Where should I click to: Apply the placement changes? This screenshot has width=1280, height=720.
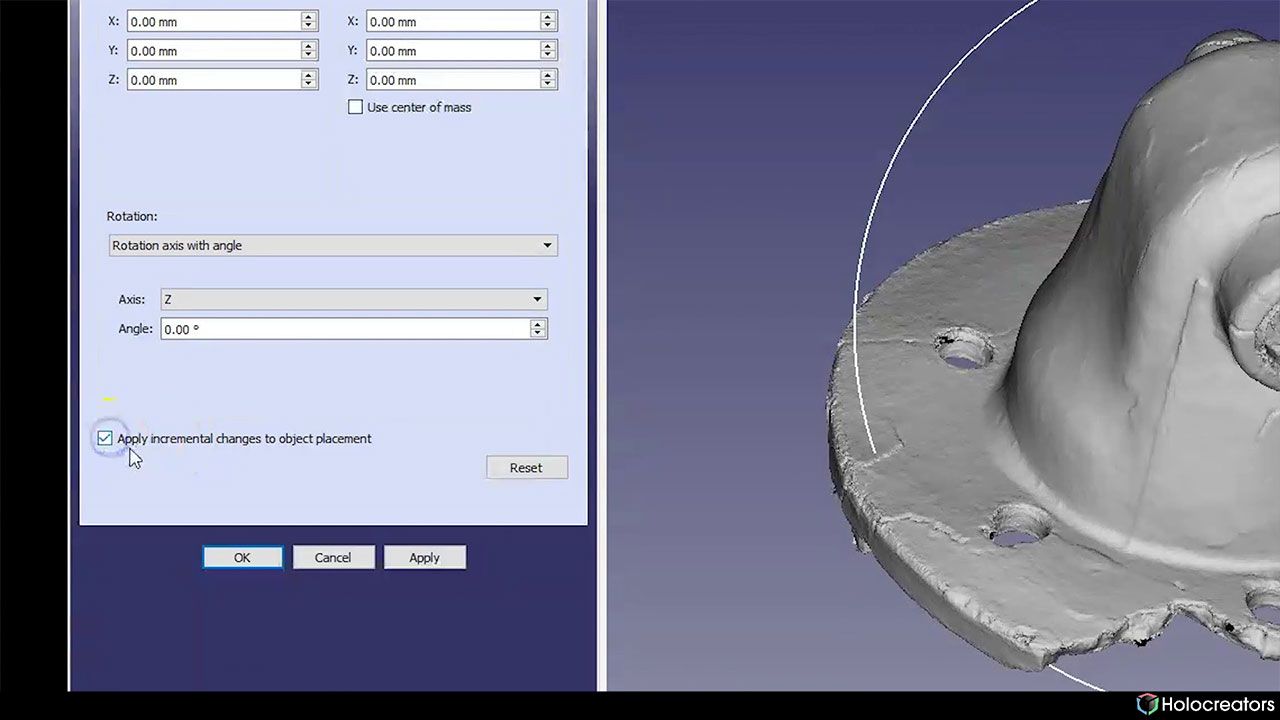pyautogui.click(x=424, y=557)
